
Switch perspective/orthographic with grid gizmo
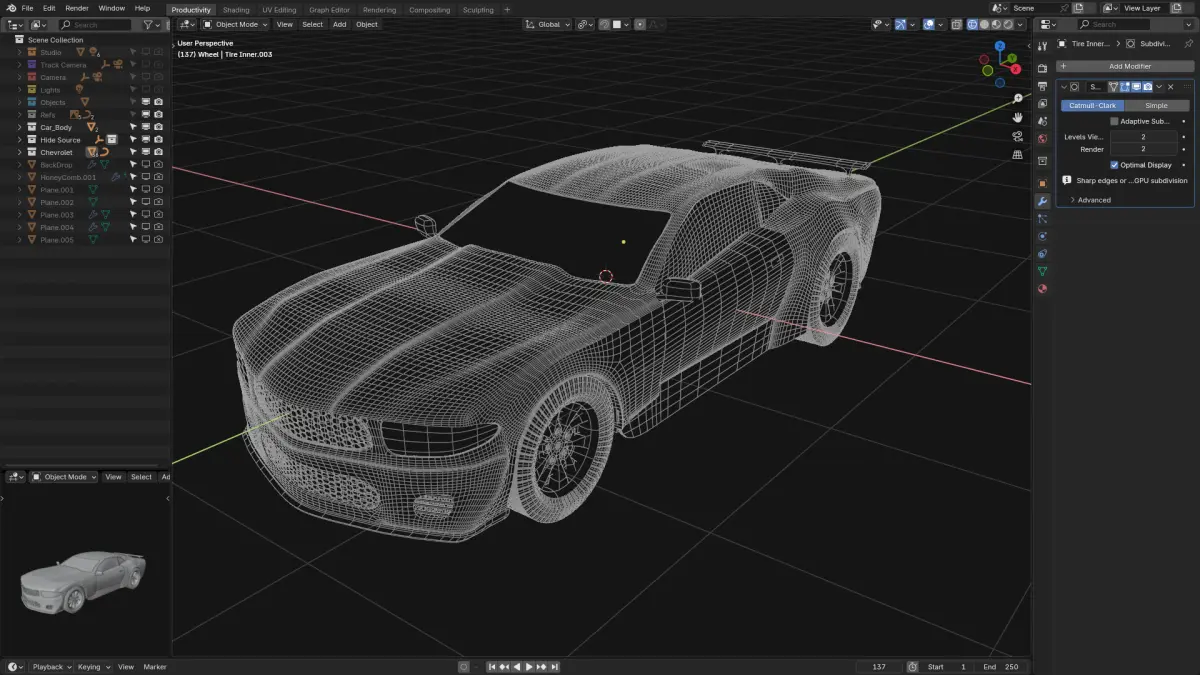1018,155
